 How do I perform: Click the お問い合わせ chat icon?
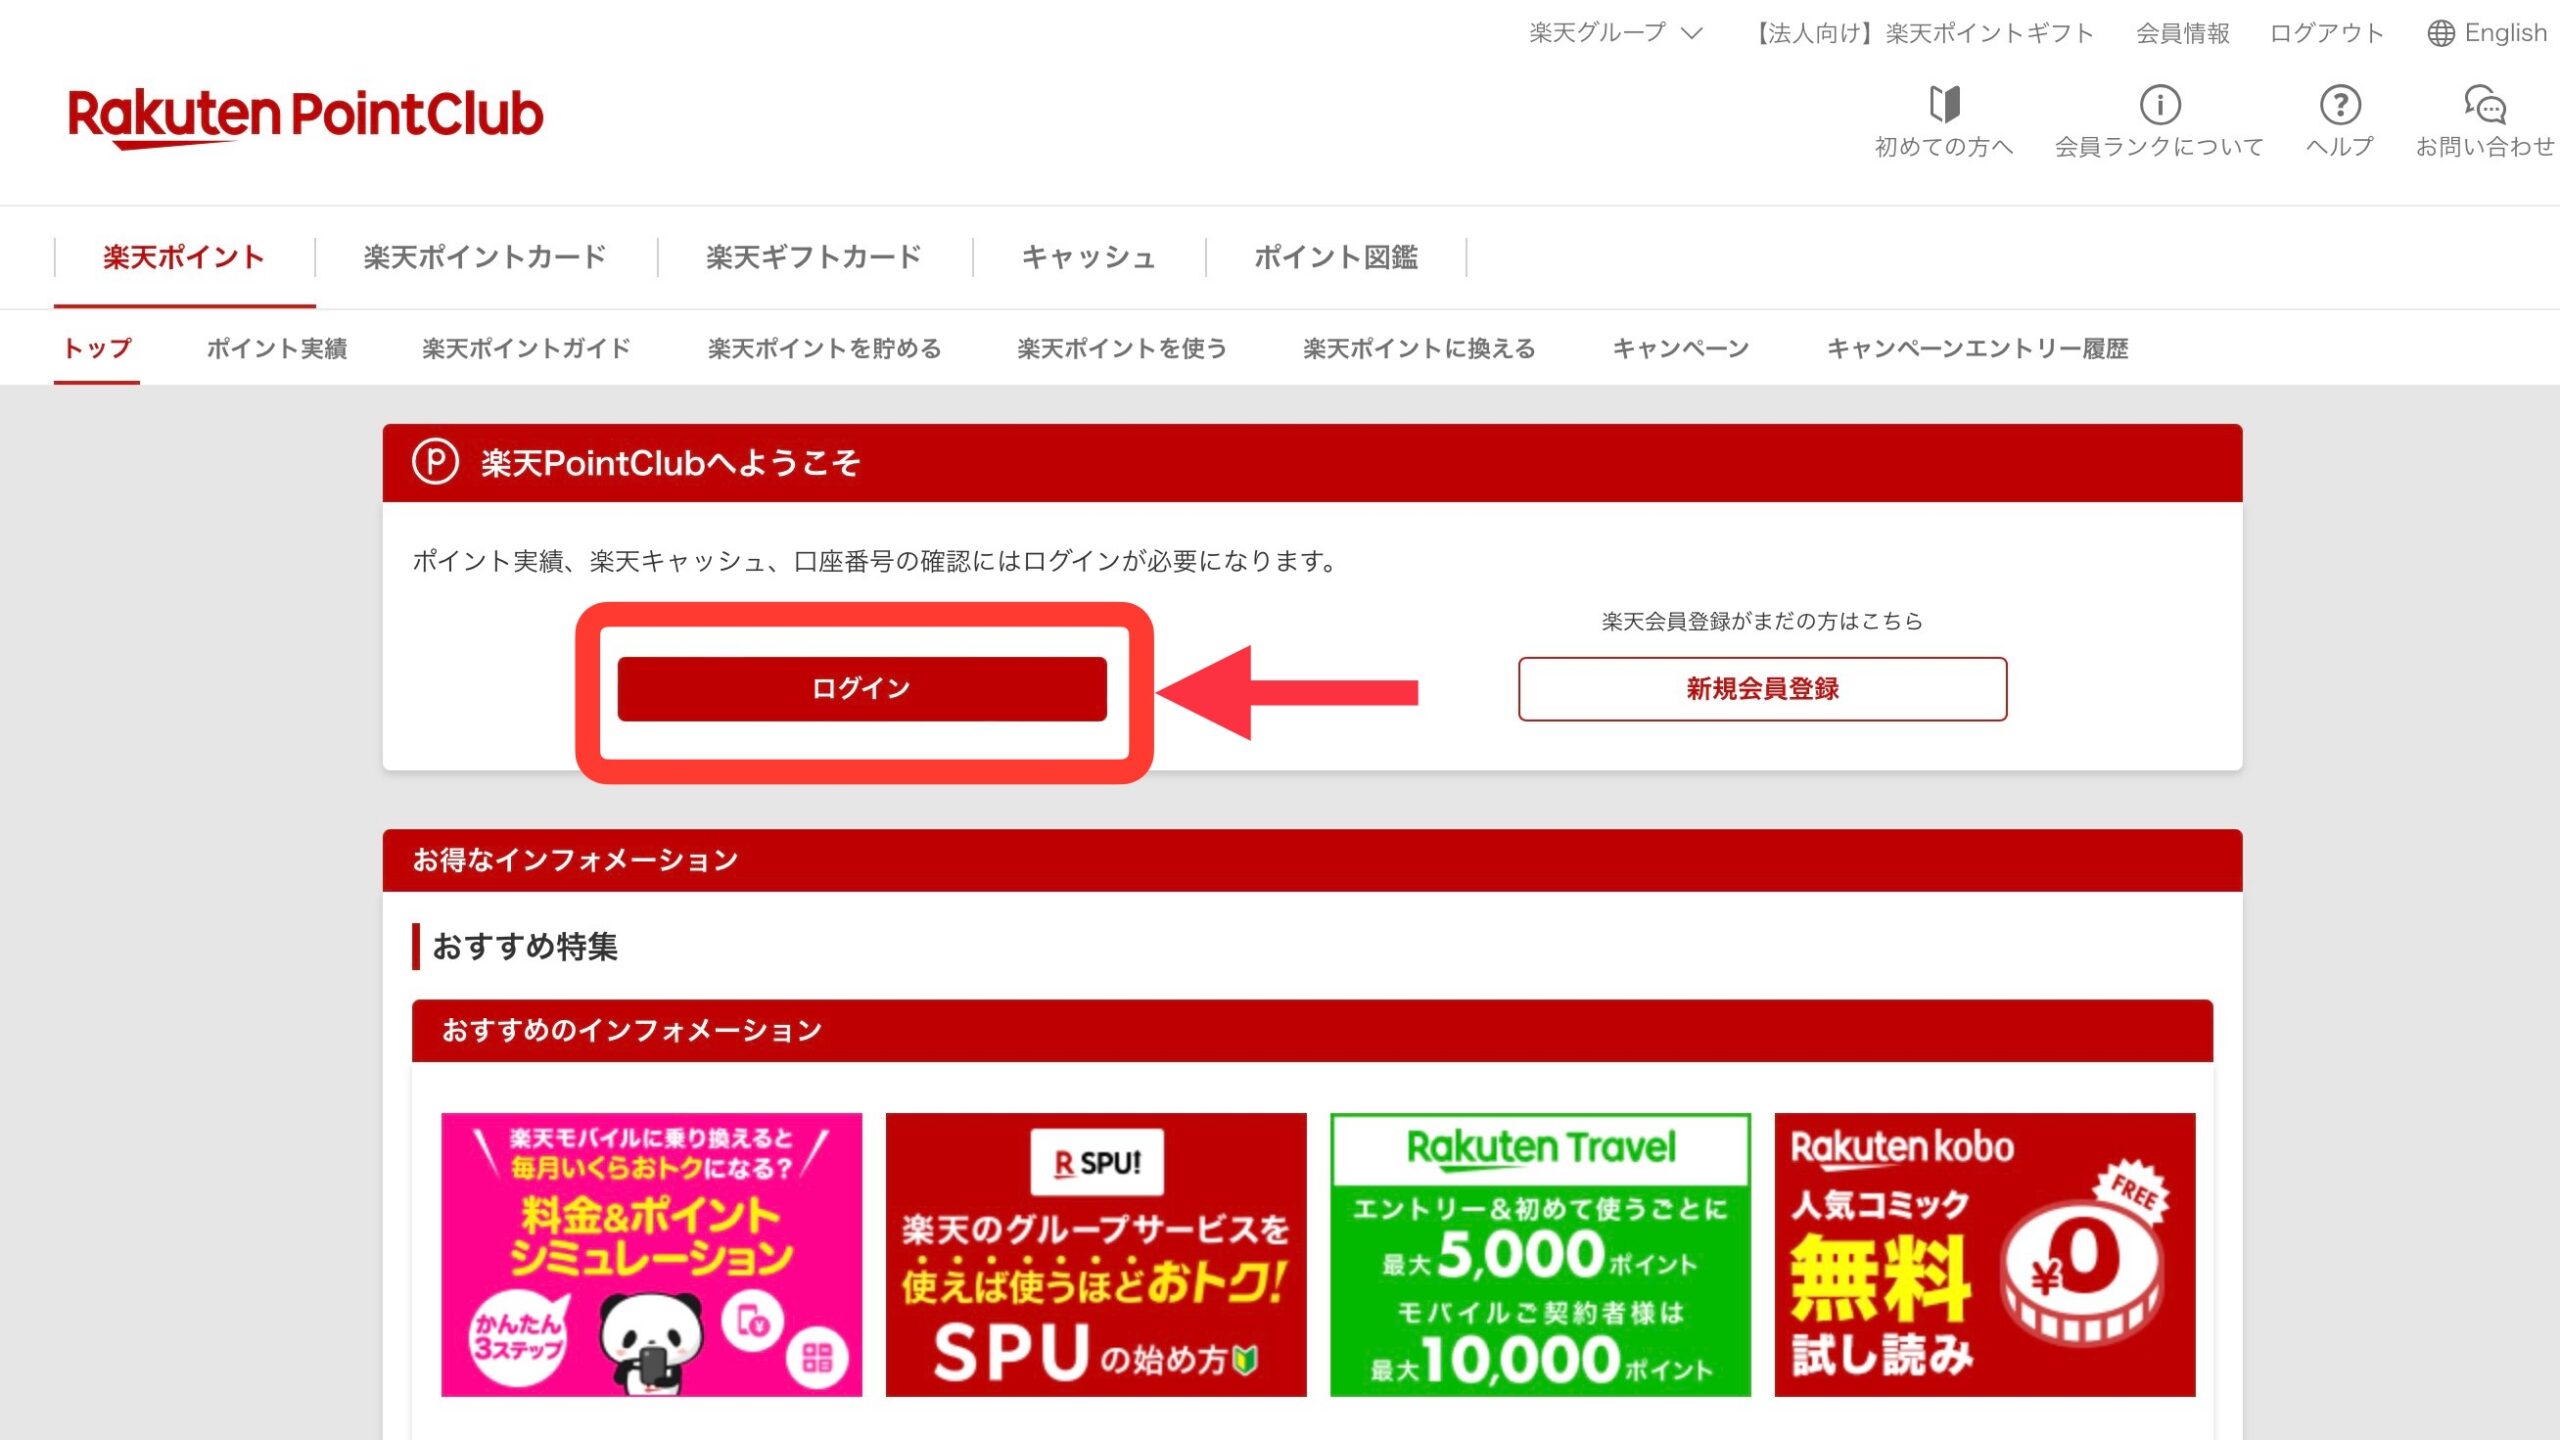pos(2484,103)
